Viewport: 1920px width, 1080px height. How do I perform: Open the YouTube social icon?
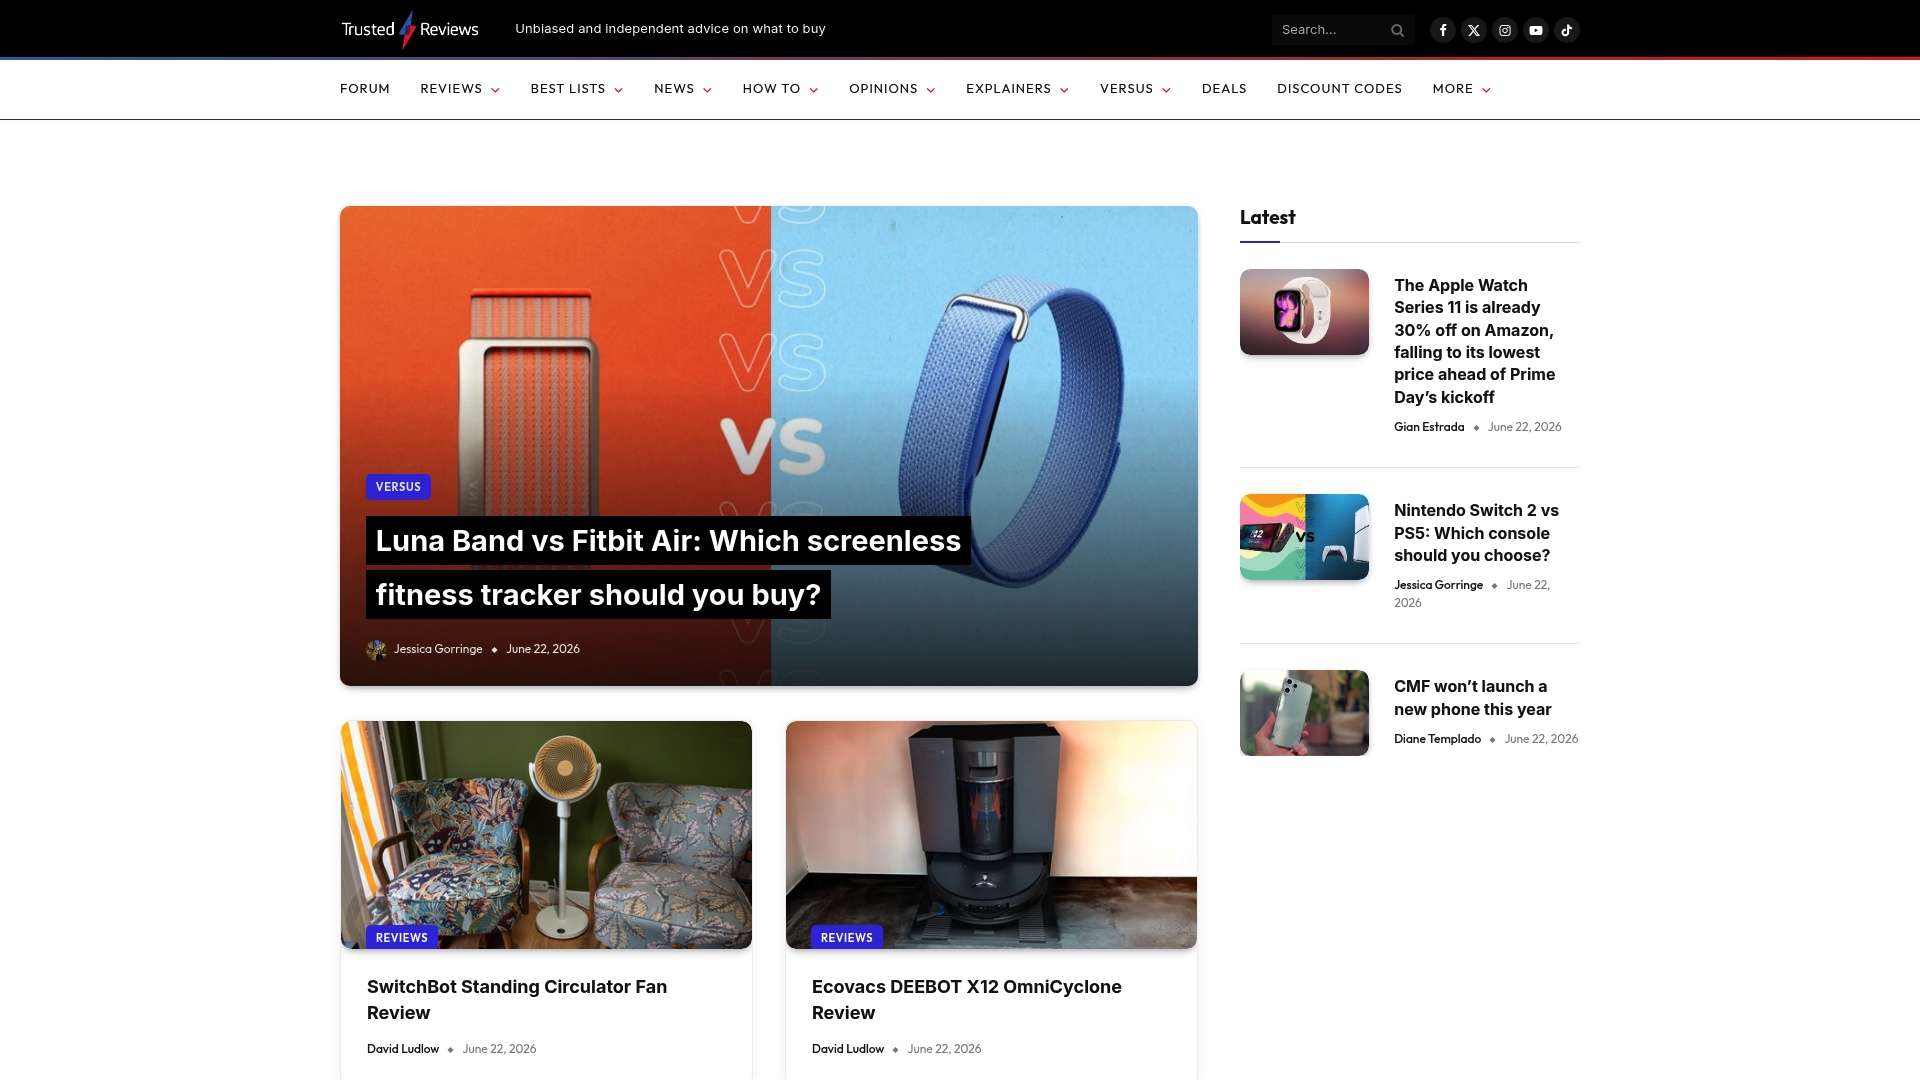(1535, 30)
